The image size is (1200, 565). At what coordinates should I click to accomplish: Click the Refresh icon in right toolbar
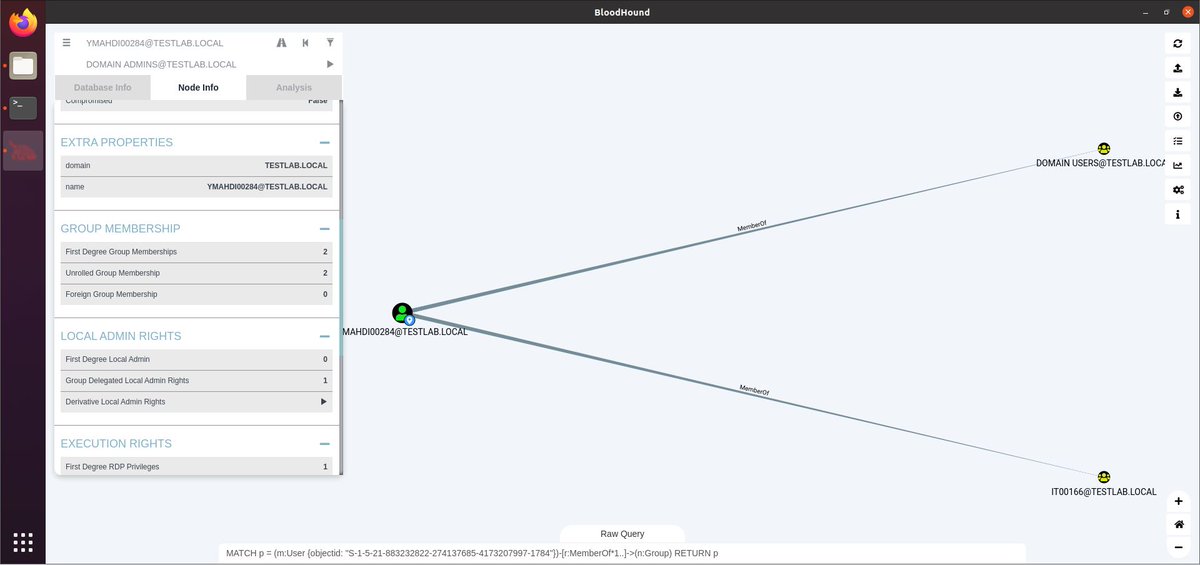click(1178, 44)
